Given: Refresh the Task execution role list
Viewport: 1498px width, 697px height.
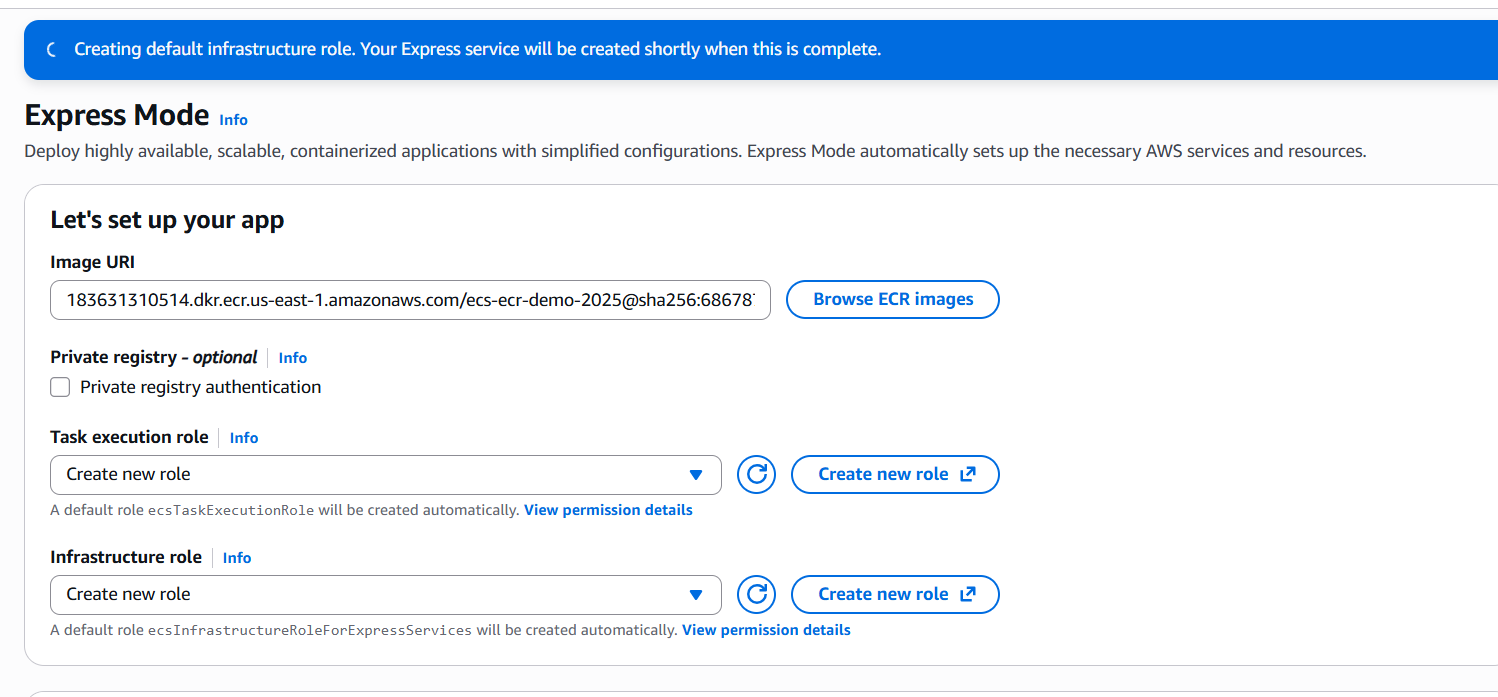Looking at the screenshot, I should (x=757, y=474).
